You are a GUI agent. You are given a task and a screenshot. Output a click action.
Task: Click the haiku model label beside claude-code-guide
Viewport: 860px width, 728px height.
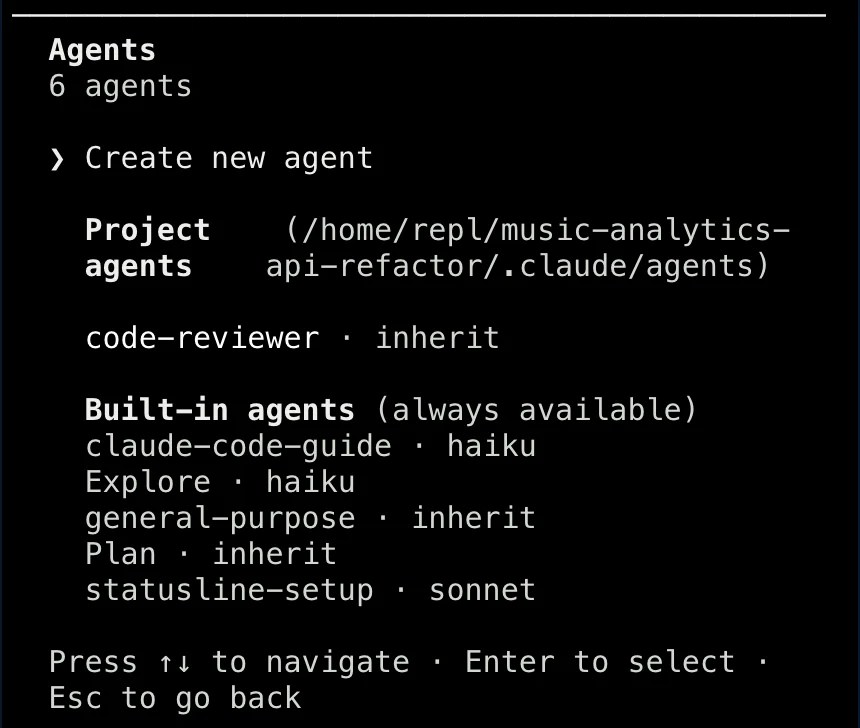click(491, 445)
